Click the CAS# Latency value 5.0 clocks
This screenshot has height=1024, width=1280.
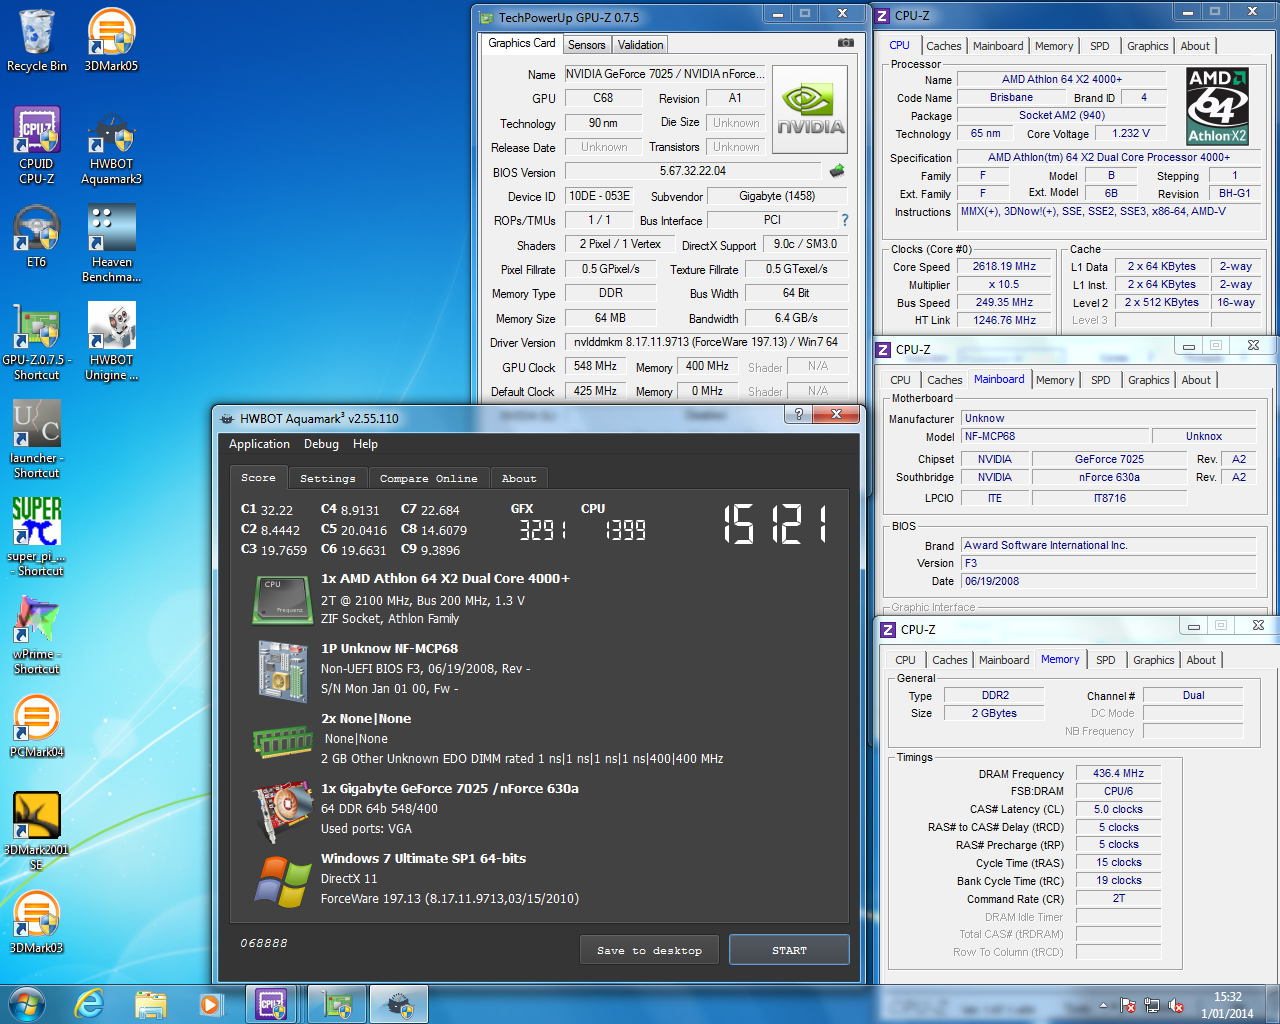pos(1118,809)
